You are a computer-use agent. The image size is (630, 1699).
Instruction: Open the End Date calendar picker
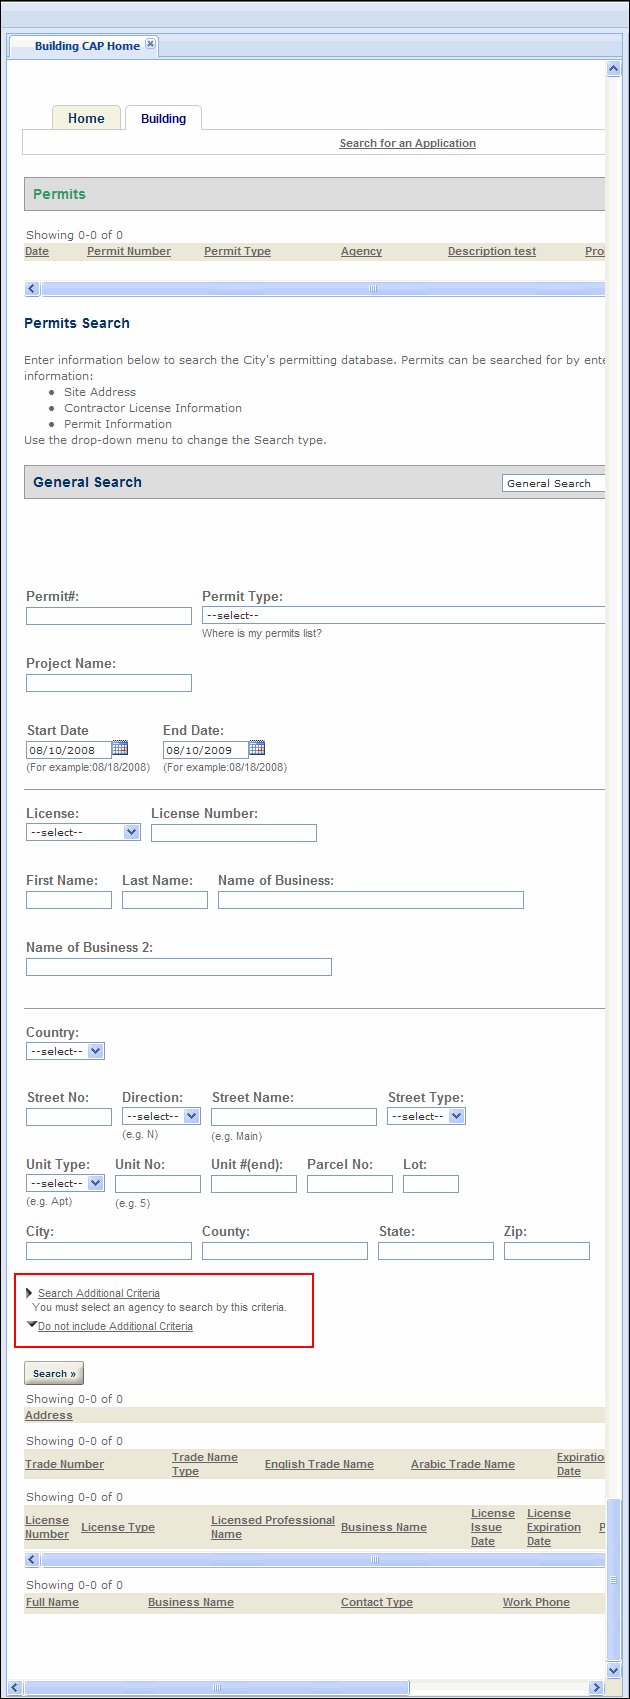257,748
